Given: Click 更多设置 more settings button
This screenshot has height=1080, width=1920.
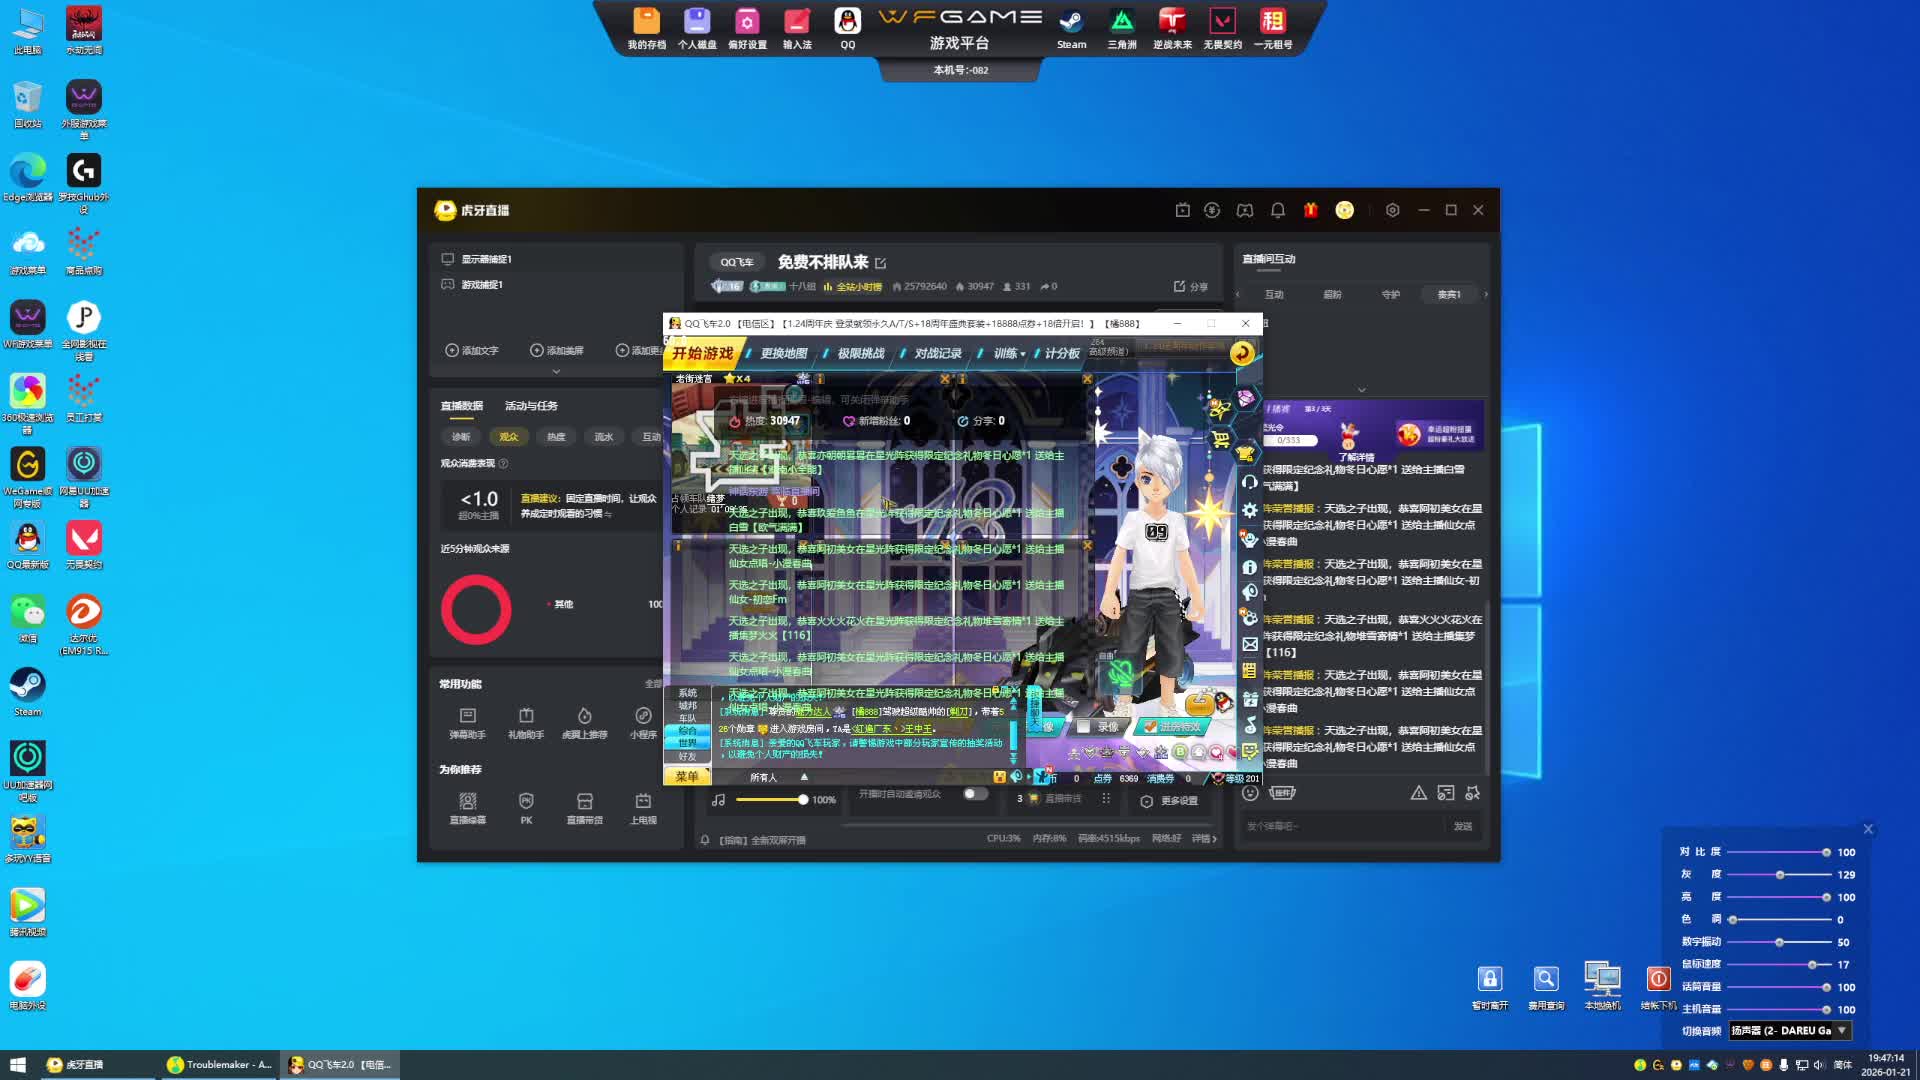Looking at the screenshot, I should tap(1169, 801).
